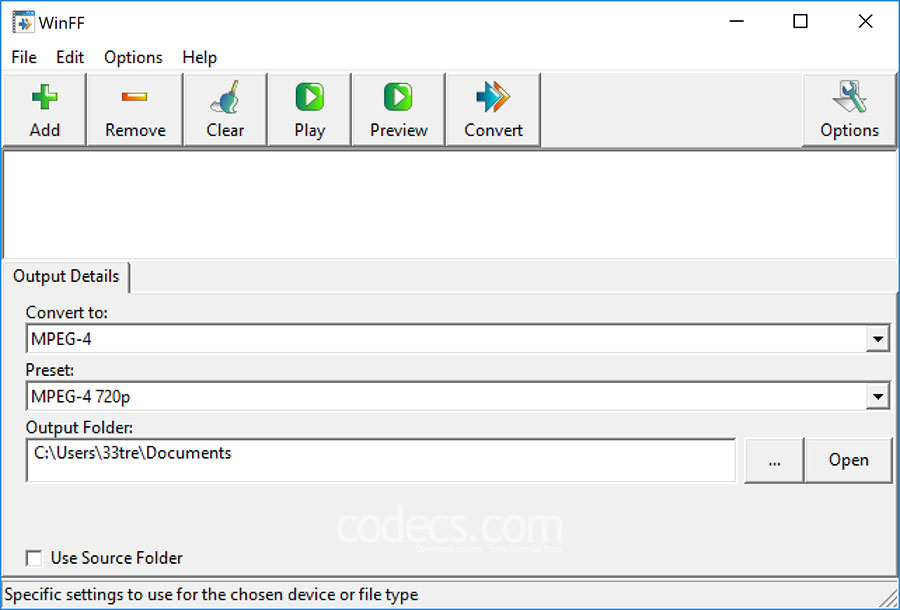
Task: Maximize the WinFF window
Action: coord(800,22)
